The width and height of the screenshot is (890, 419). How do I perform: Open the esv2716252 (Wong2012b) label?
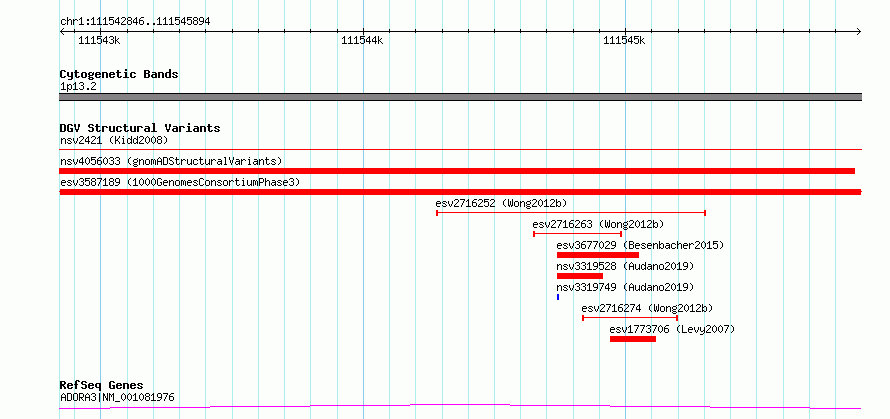point(501,203)
